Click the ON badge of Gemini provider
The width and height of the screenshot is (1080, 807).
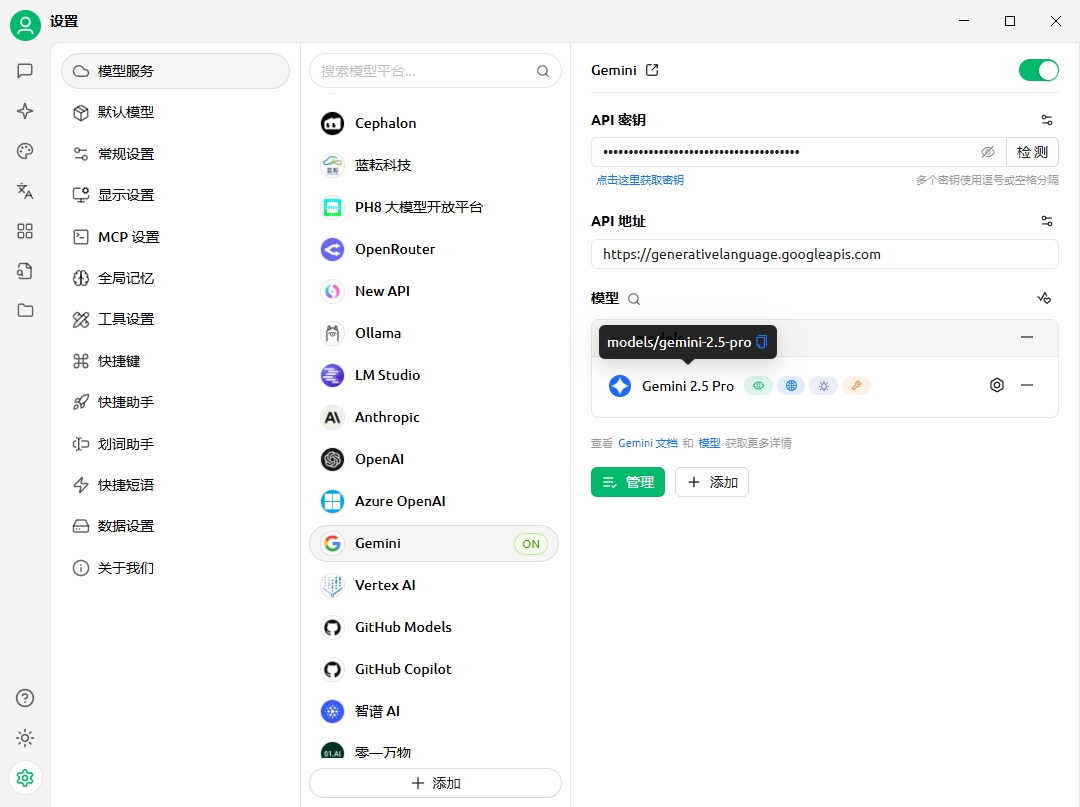tap(530, 544)
